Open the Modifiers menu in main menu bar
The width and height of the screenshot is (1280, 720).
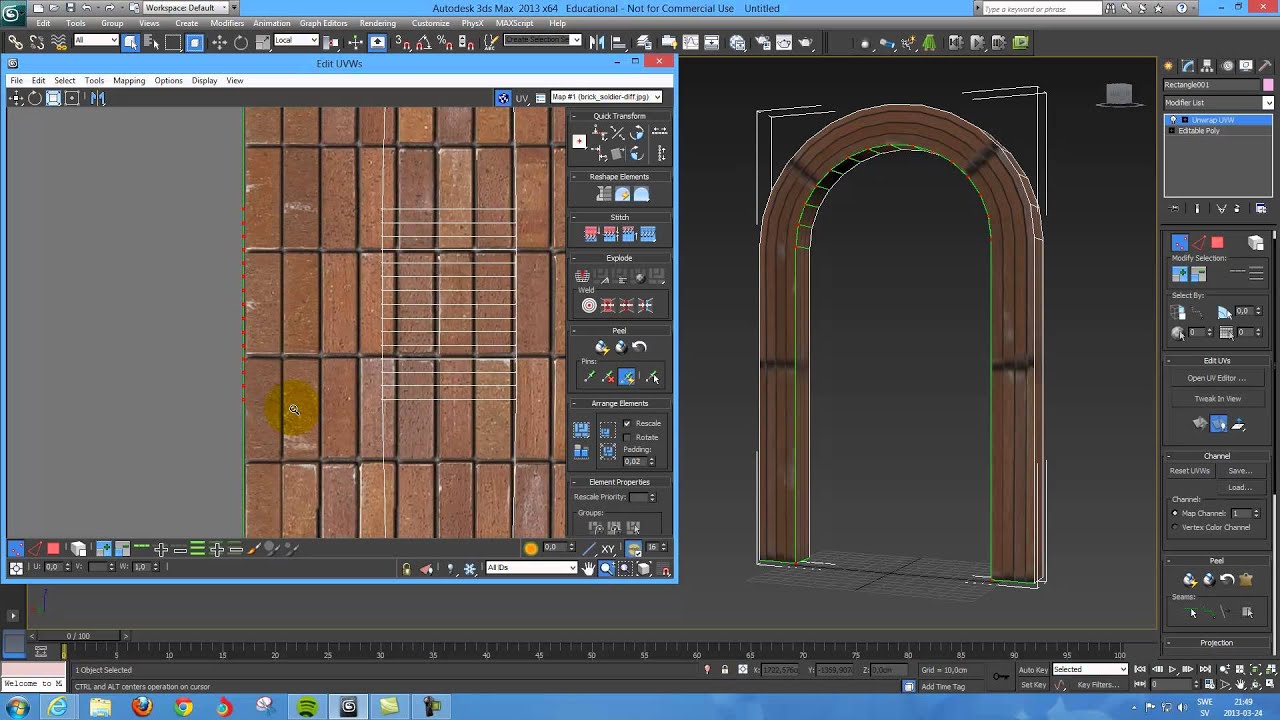[x=227, y=23]
